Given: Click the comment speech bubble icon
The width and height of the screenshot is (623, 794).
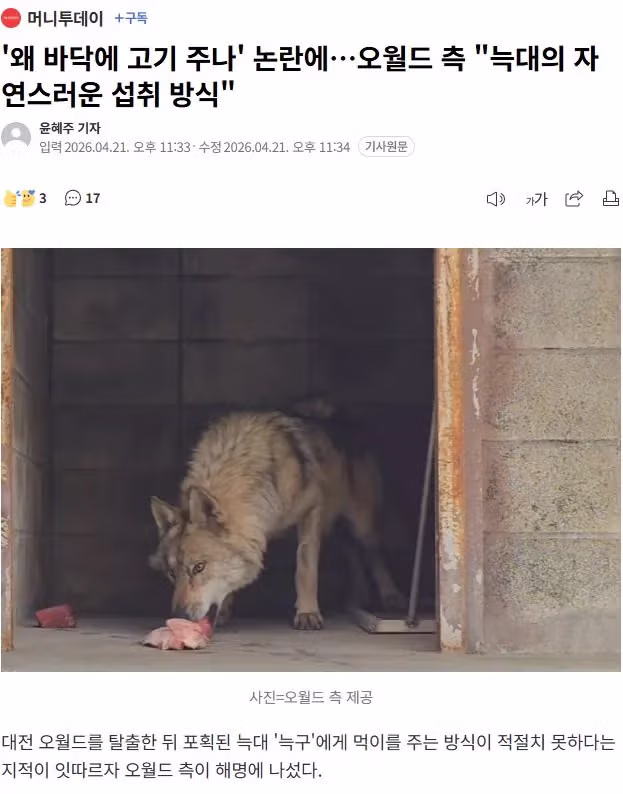Looking at the screenshot, I should point(72,198).
